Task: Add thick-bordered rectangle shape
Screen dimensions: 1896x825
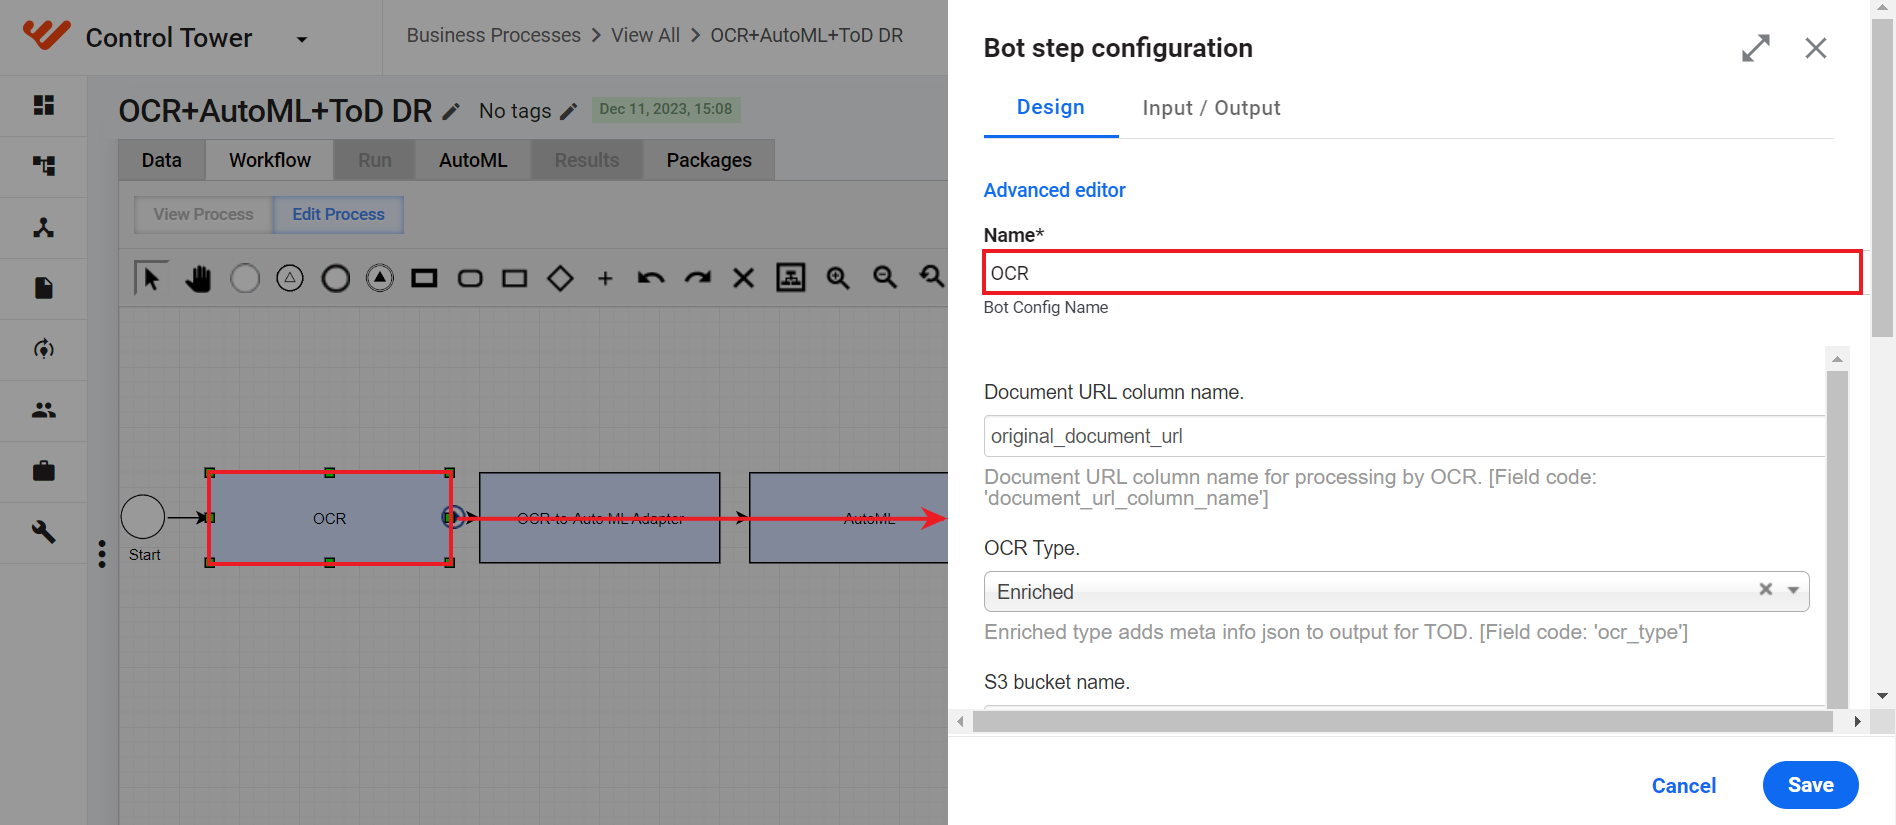Action: [x=425, y=278]
